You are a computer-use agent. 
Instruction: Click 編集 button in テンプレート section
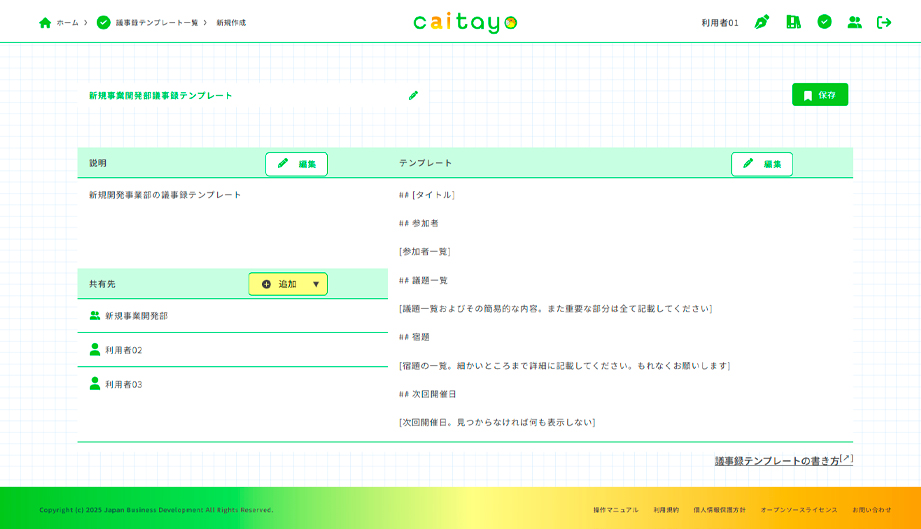762,164
